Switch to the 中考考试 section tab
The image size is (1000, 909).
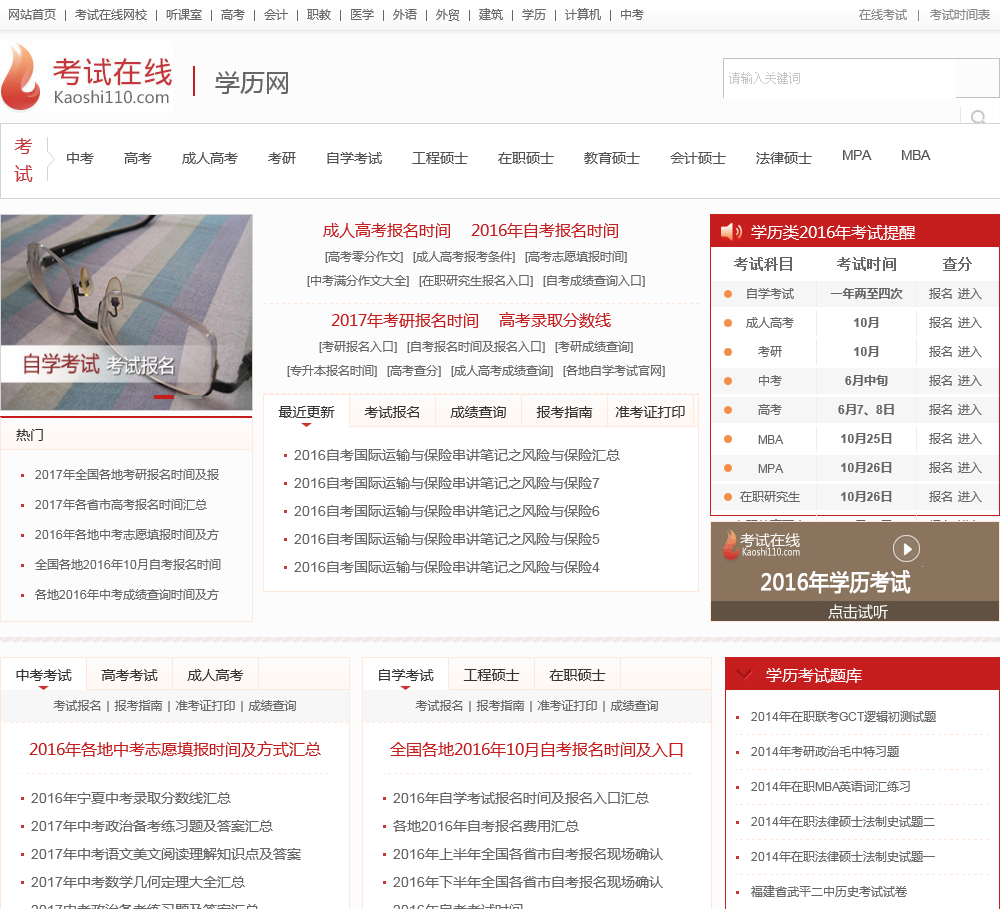pos(43,675)
